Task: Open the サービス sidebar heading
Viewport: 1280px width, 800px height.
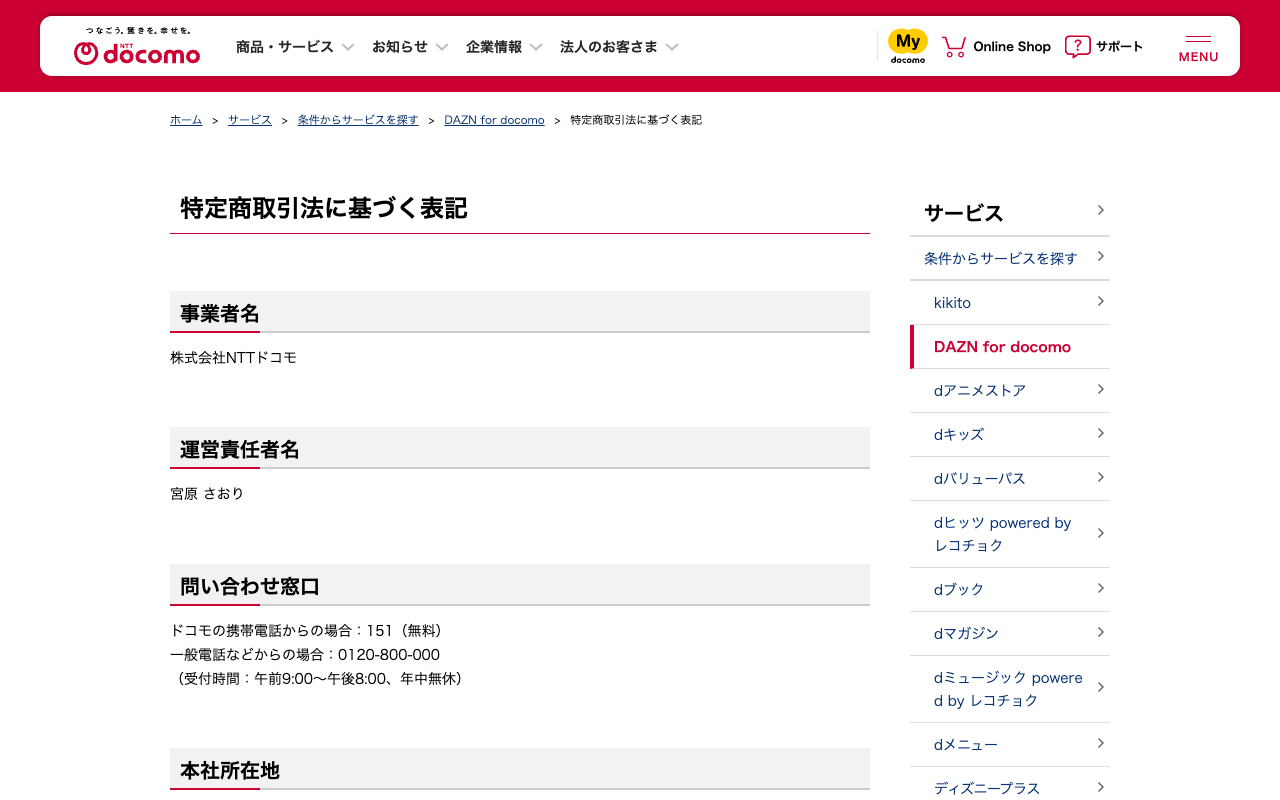Action: click(1010, 213)
